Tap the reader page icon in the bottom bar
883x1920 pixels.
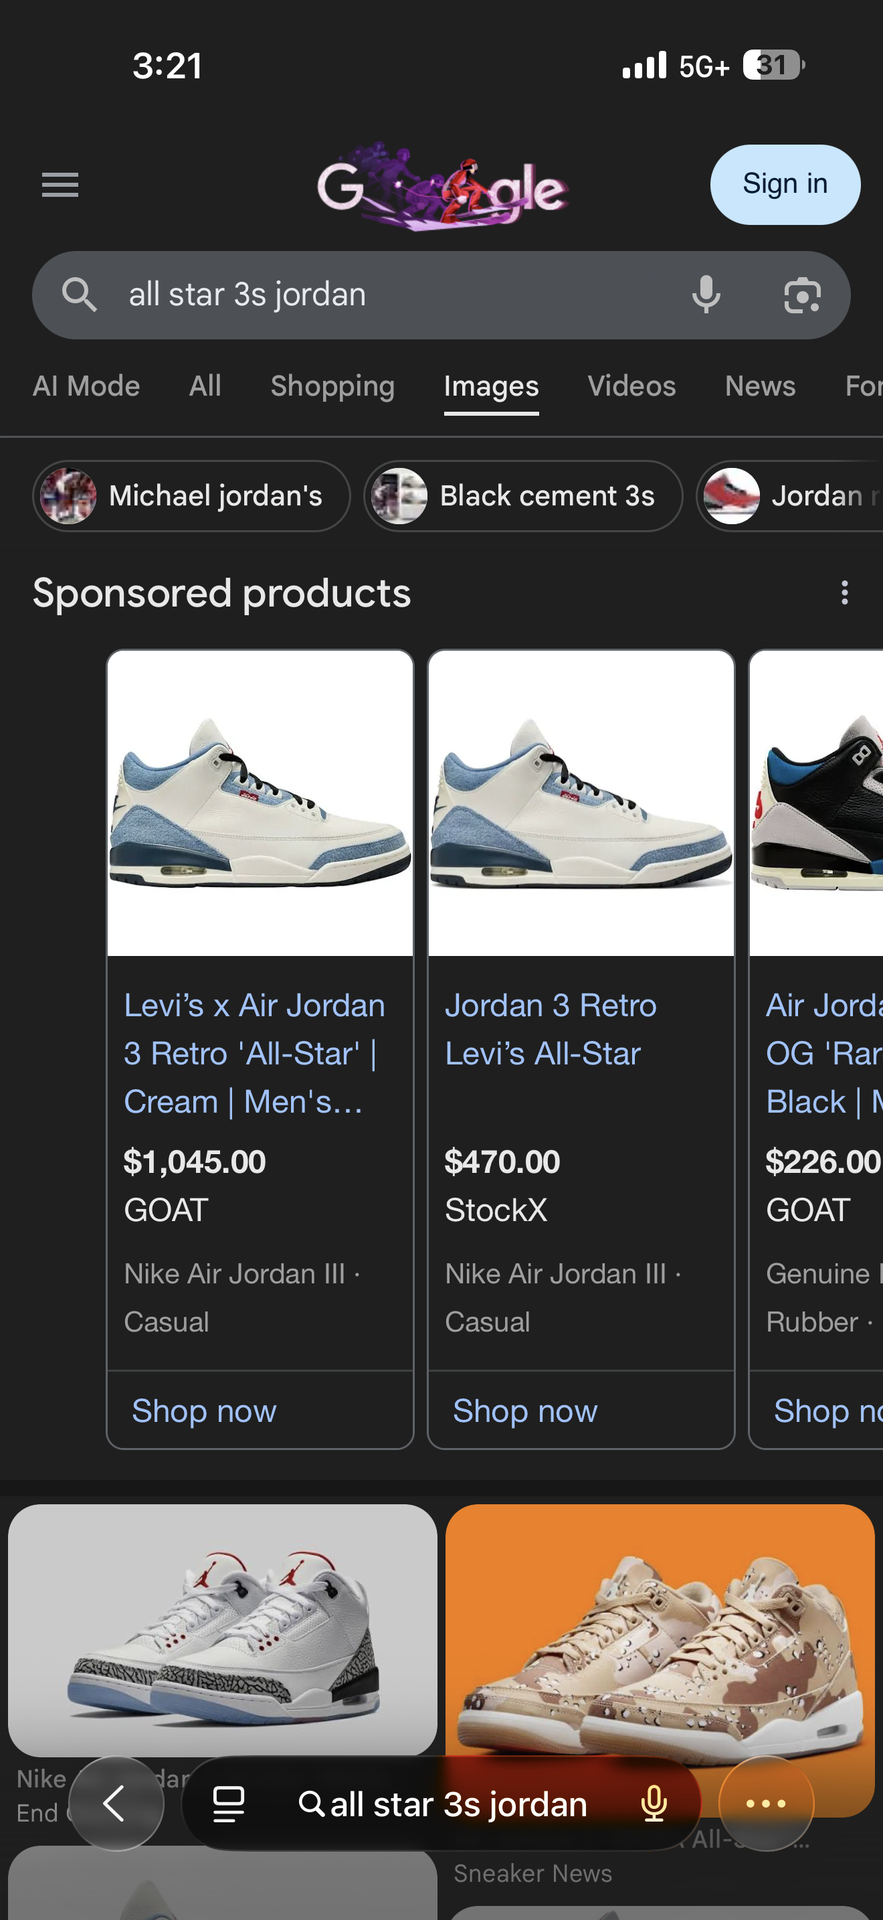[x=229, y=1803]
